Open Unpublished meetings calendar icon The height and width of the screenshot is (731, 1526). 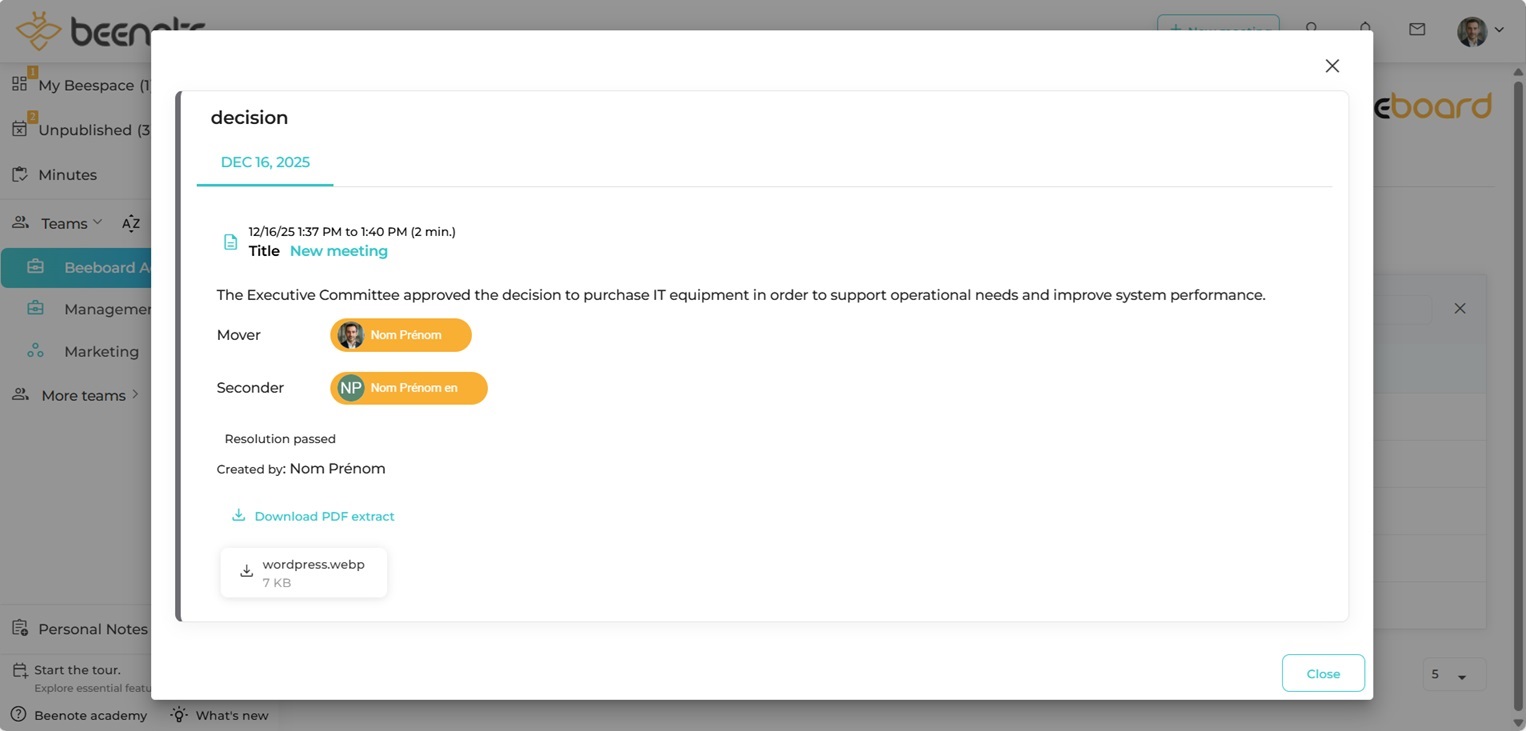(19, 129)
